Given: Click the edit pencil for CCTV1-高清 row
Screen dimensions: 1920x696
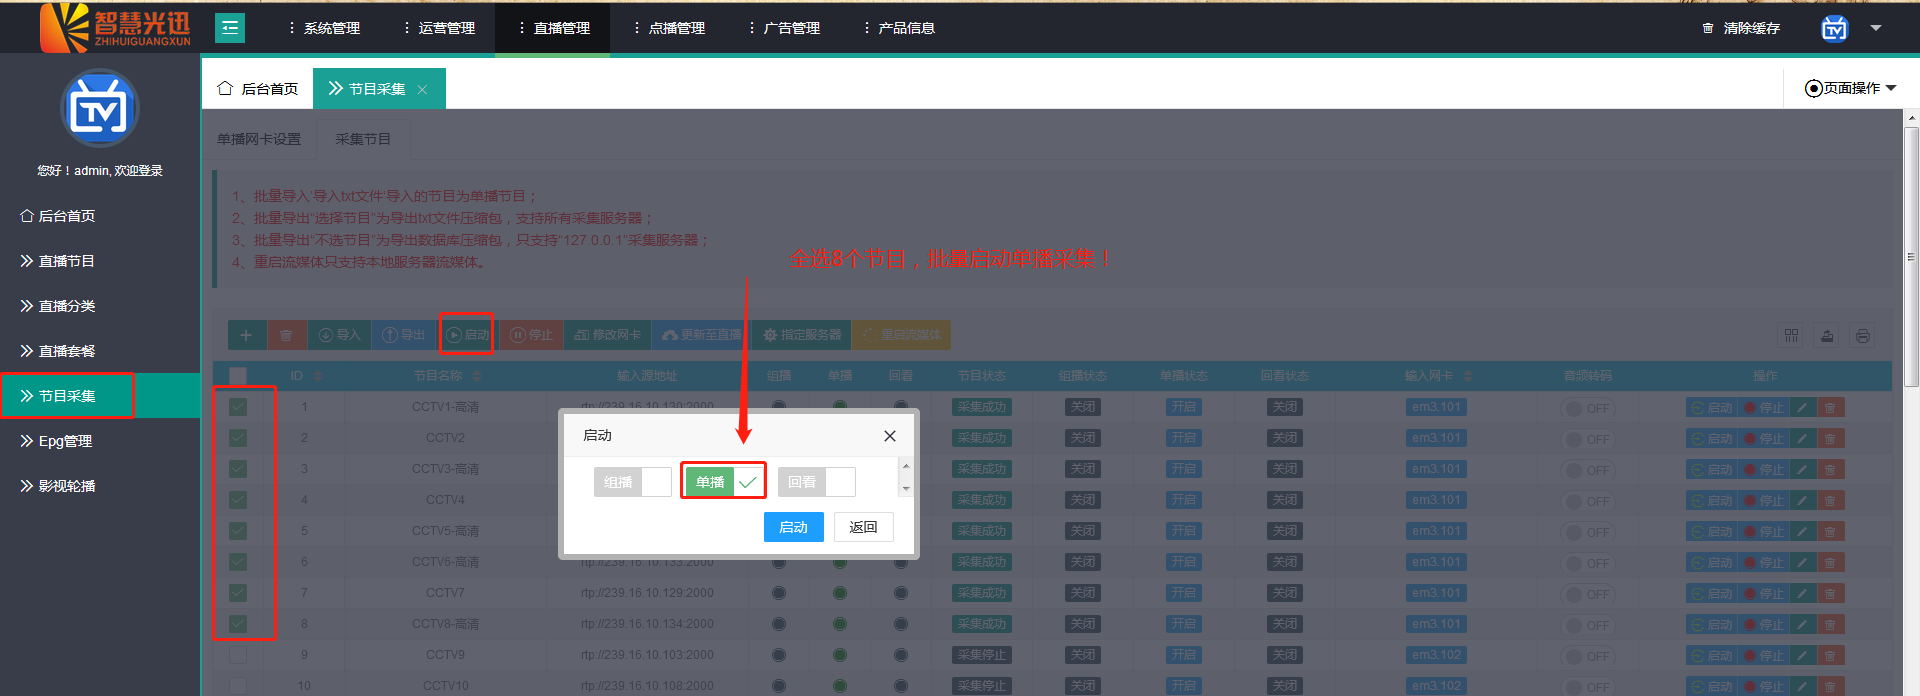Looking at the screenshot, I should (1802, 408).
